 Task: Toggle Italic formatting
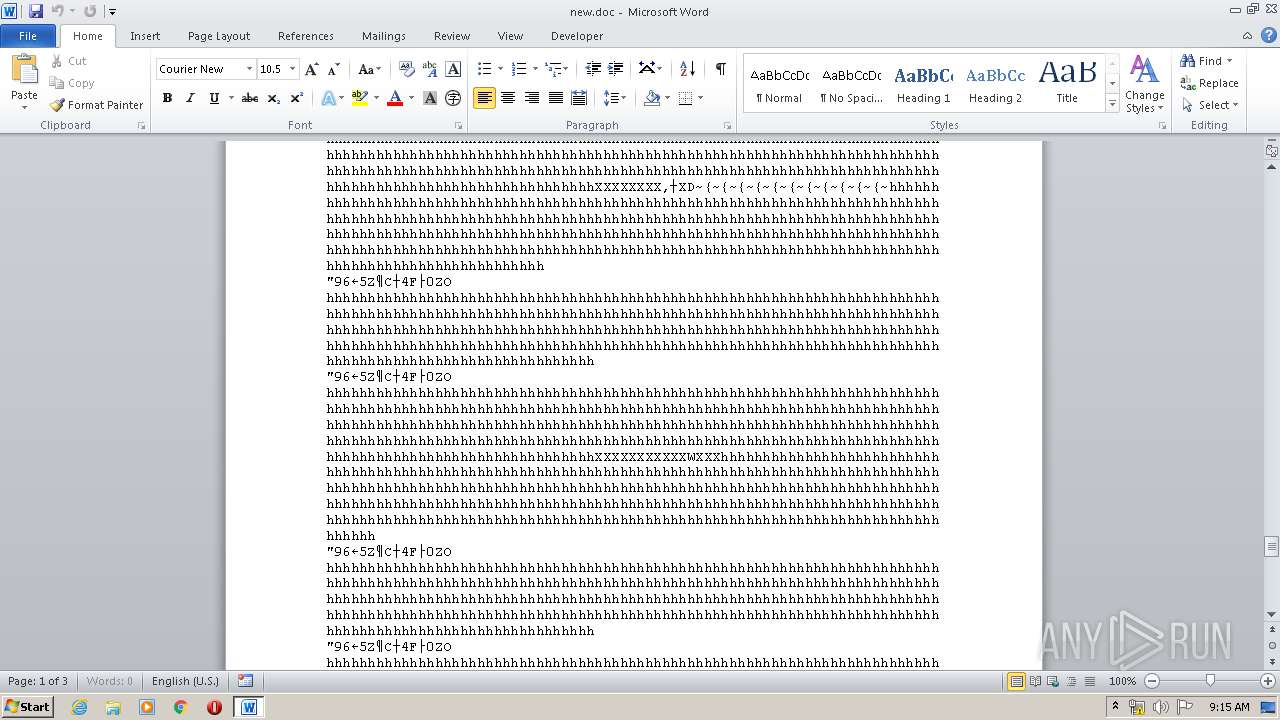point(190,98)
